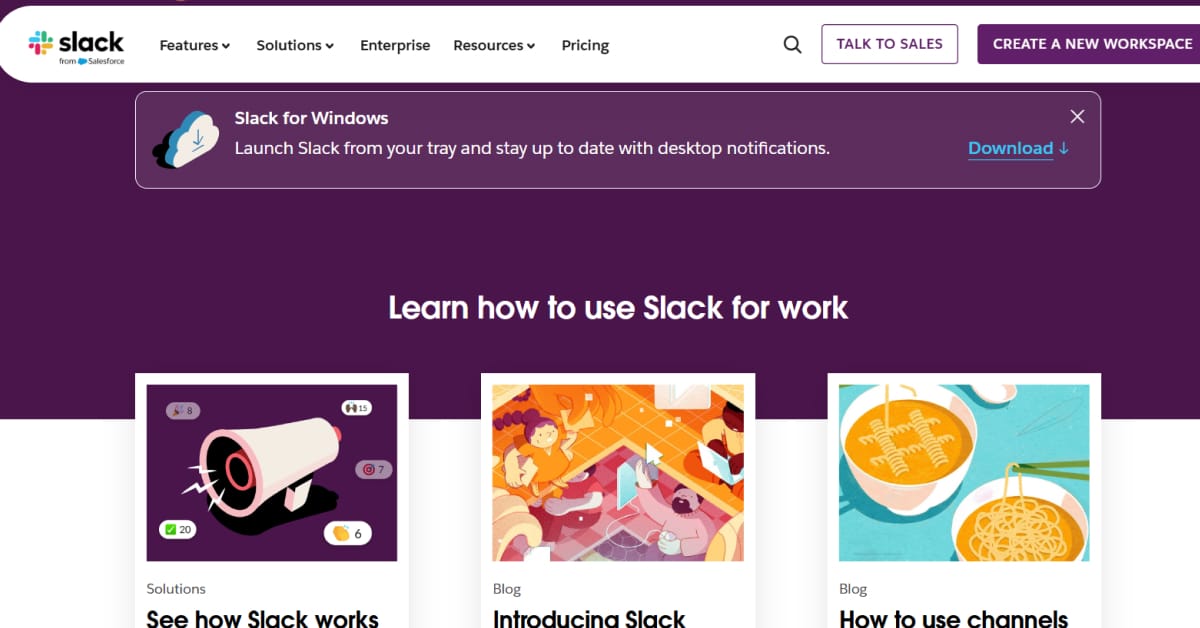Expand the Resources menu

coord(494,45)
